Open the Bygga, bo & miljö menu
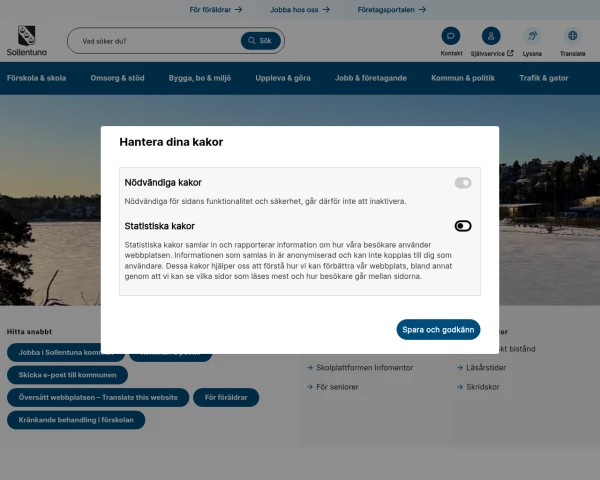 coord(200,78)
